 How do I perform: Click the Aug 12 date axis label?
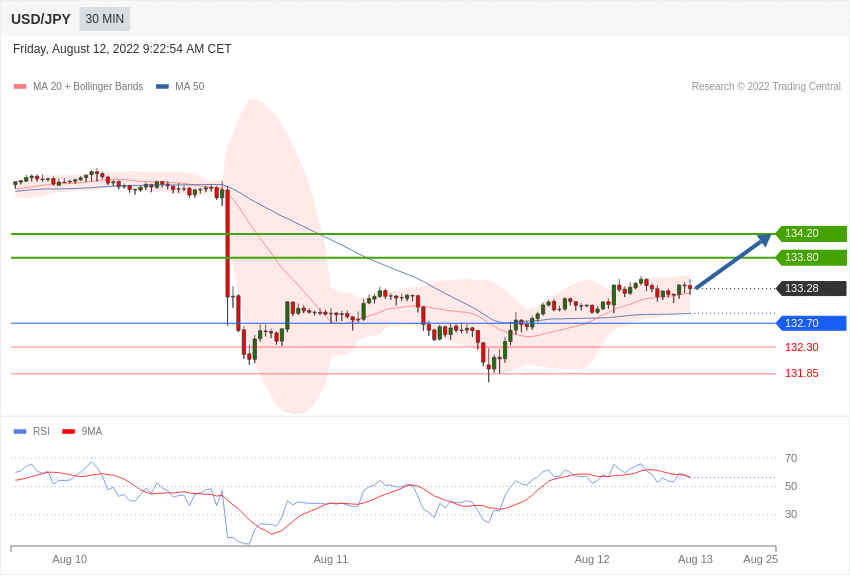pos(592,559)
